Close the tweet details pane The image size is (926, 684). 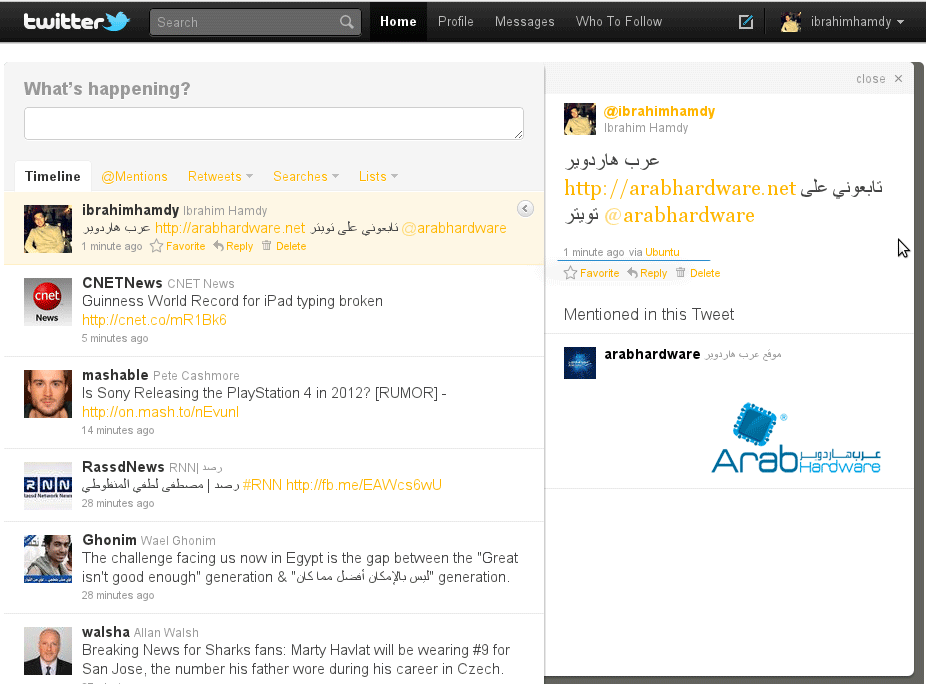(x=879, y=79)
